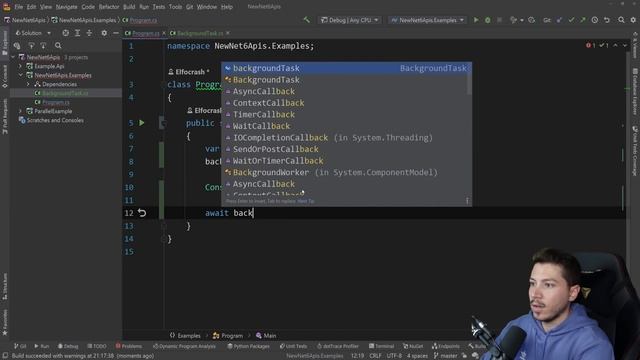The width and height of the screenshot is (640, 360).
Task: Expand the ParallelExample project node
Action: pyautogui.click(x=20, y=111)
